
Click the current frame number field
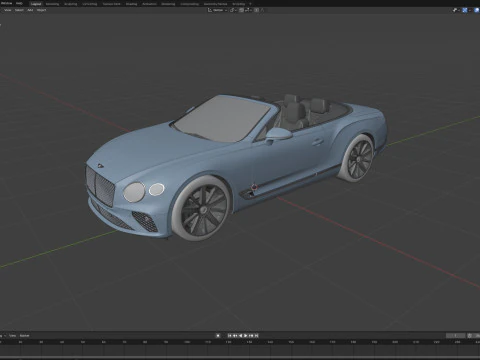(x=456, y=336)
